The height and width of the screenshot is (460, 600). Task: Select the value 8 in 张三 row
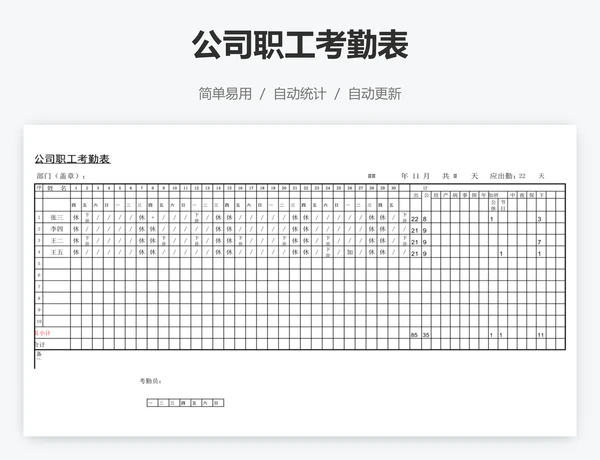tap(425, 219)
